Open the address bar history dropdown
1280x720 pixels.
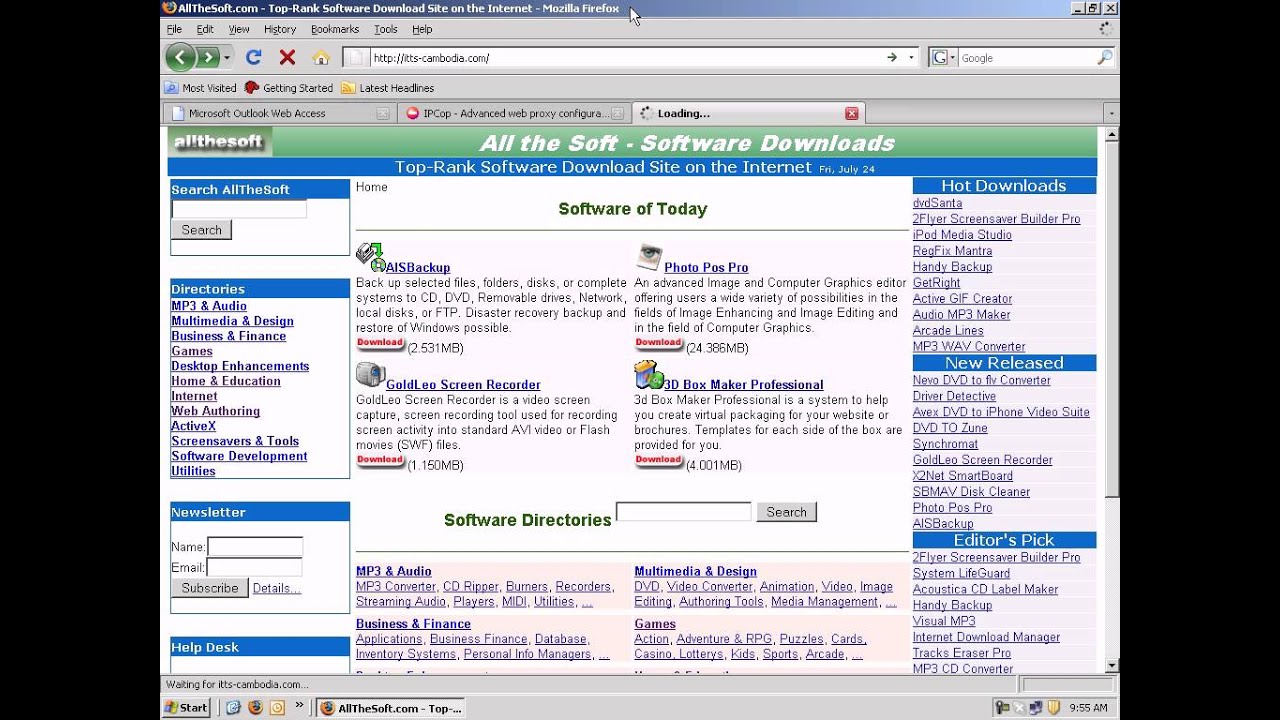point(911,58)
